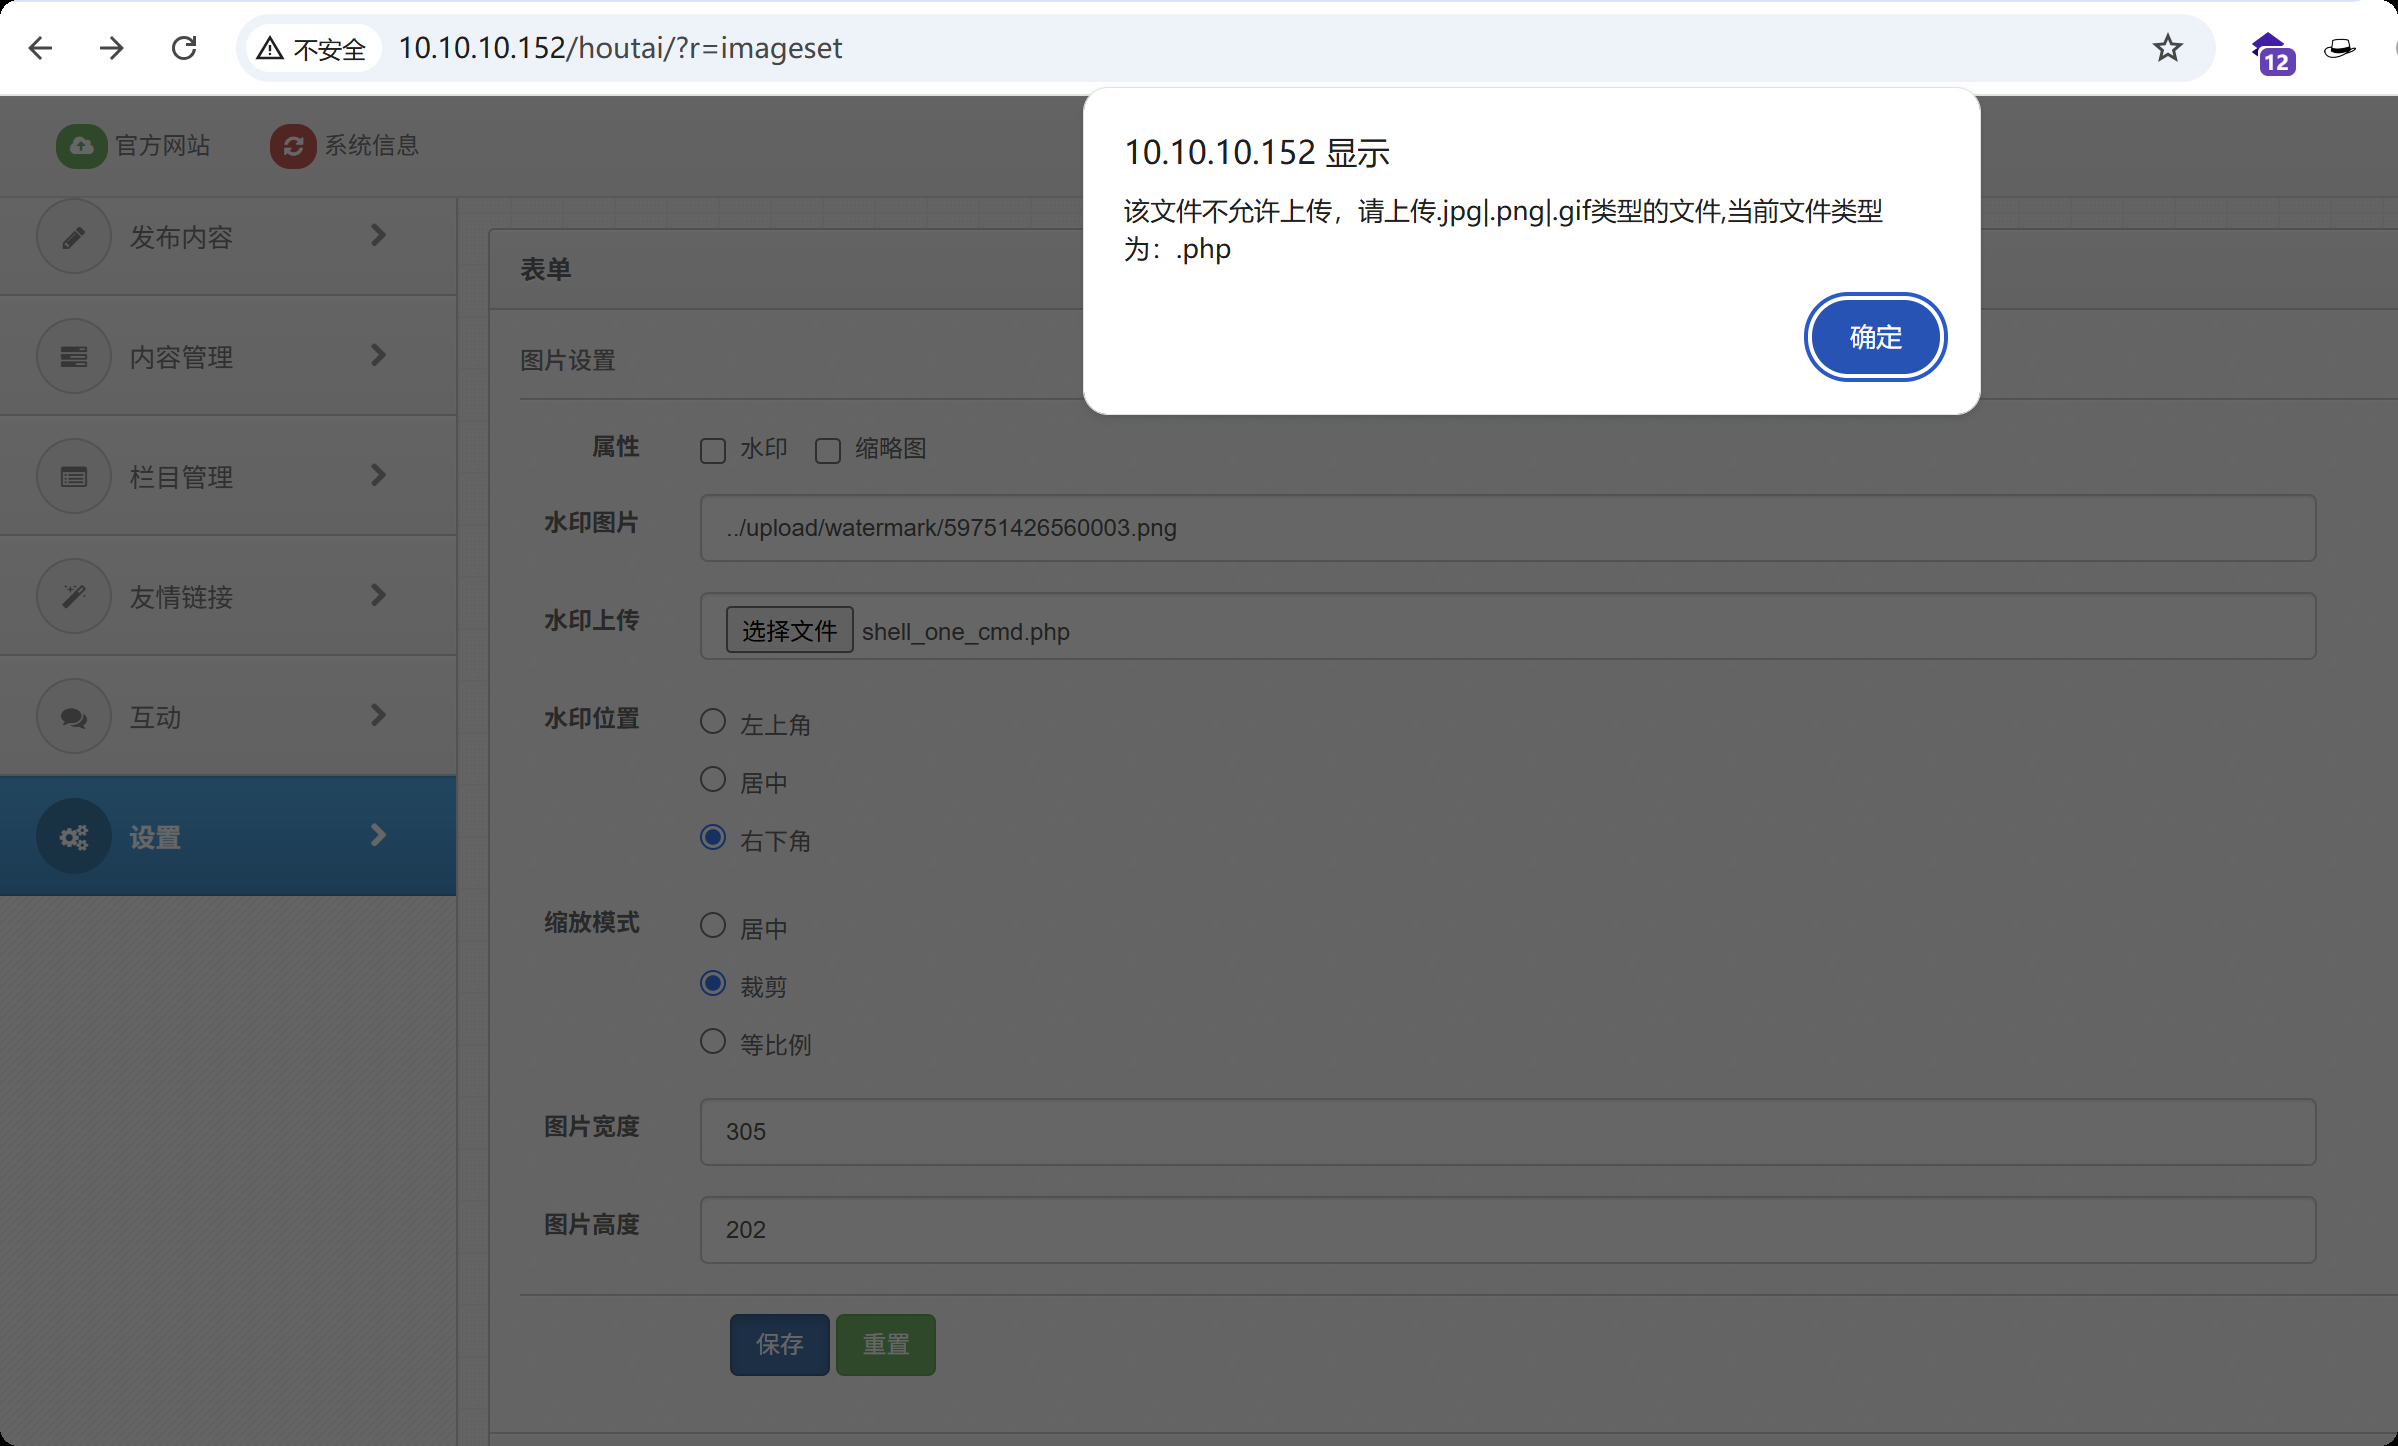
Task: Click the 图片高度 field showing 202
Action: (1508, 1230)
